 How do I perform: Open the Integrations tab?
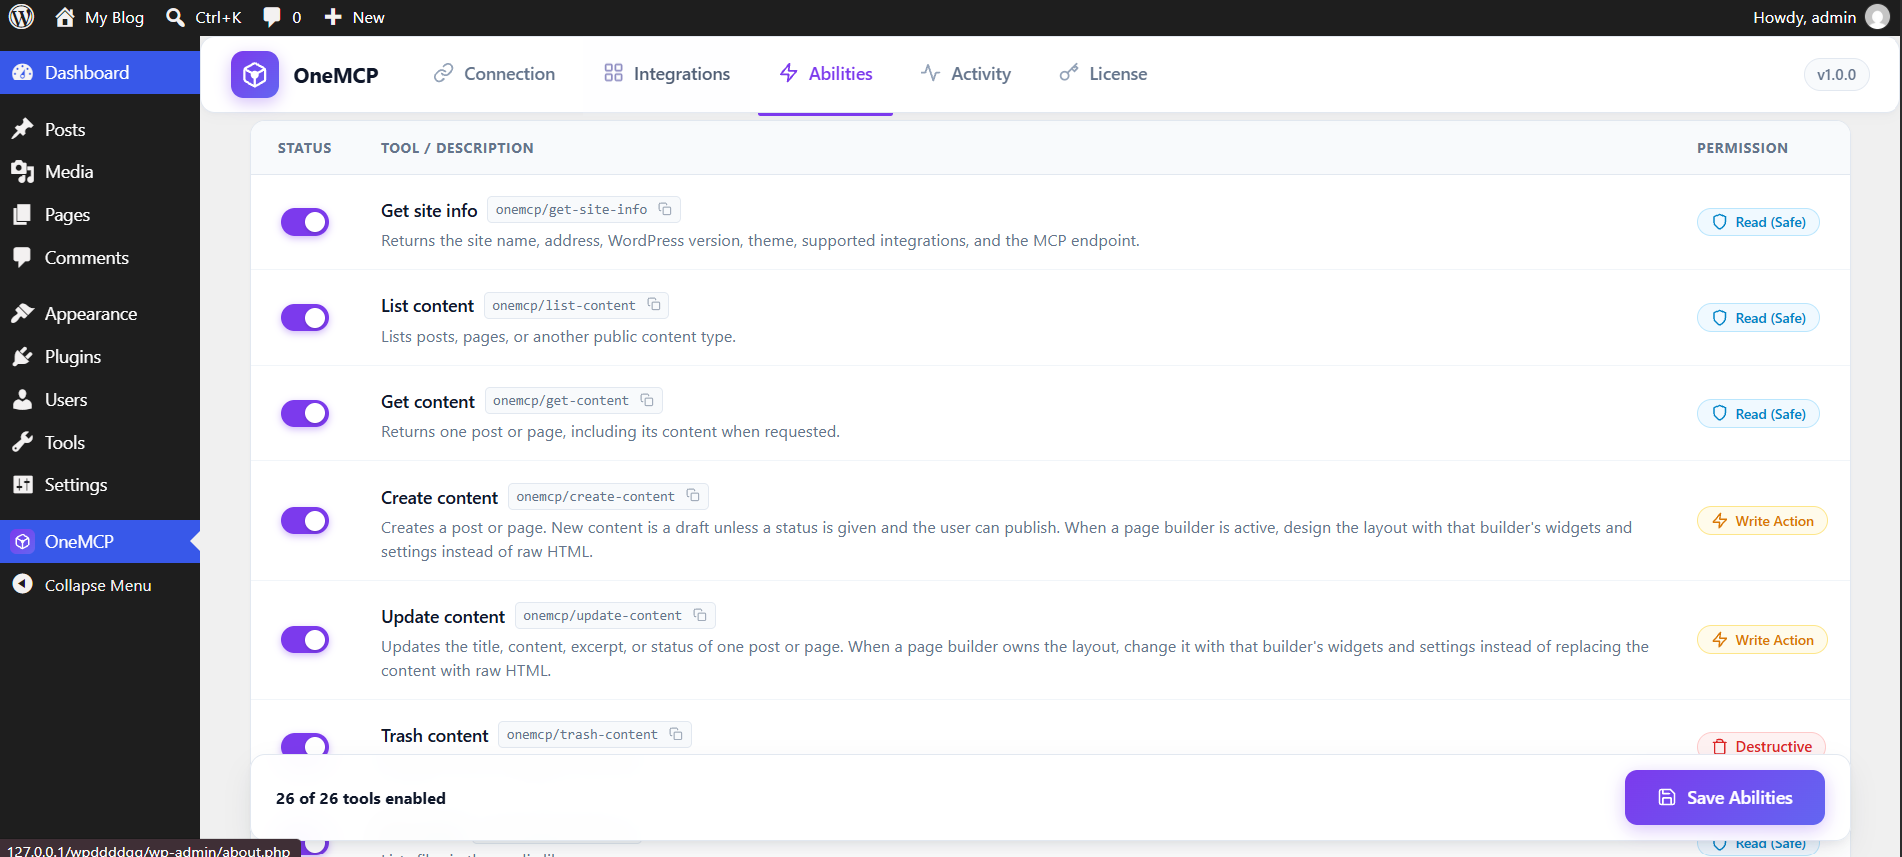(667, 74)
